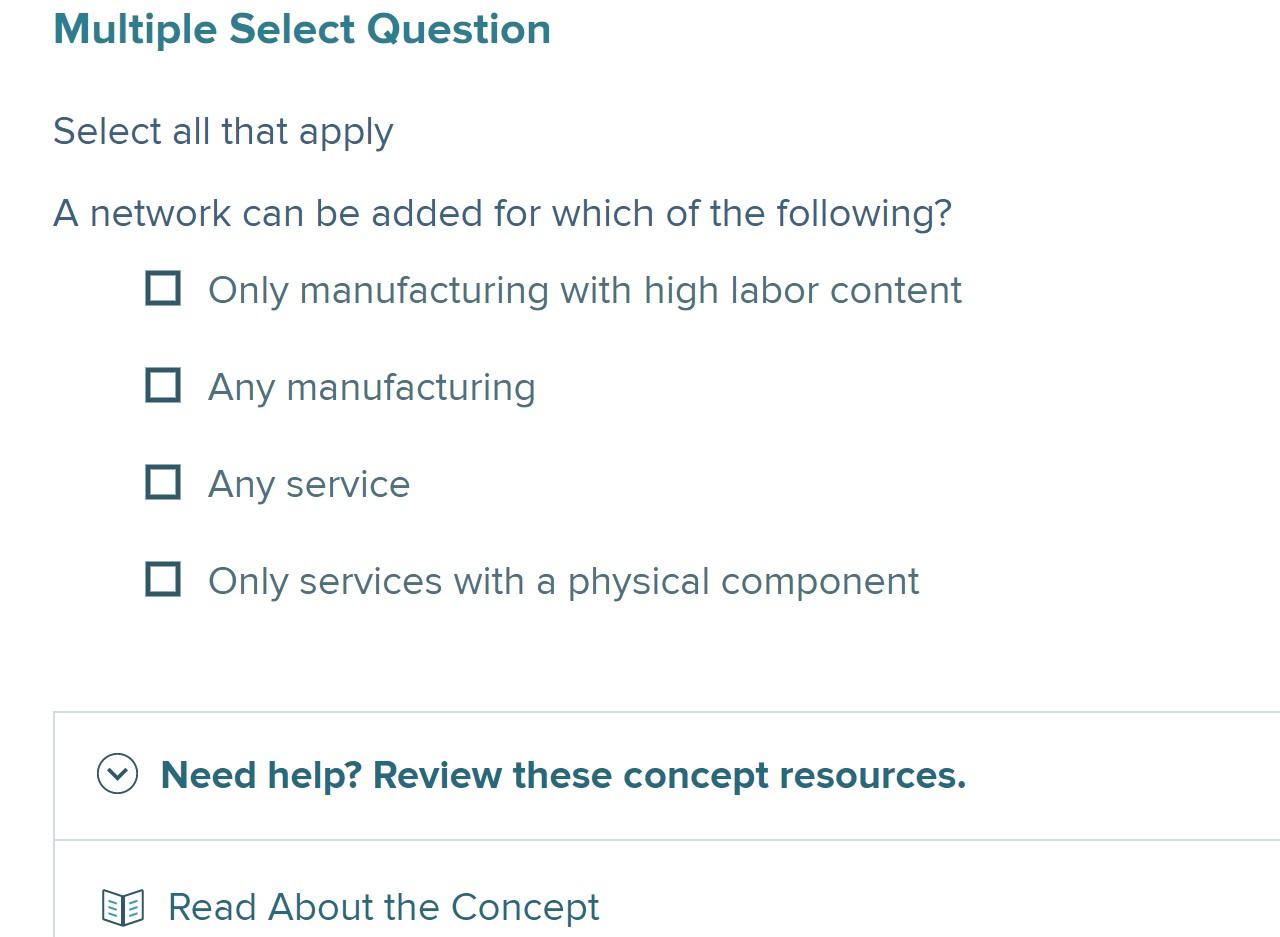The image size is (1280, 937).
Task: Click the 'Select all that apply' instruction text
Action: click(224, 131)
